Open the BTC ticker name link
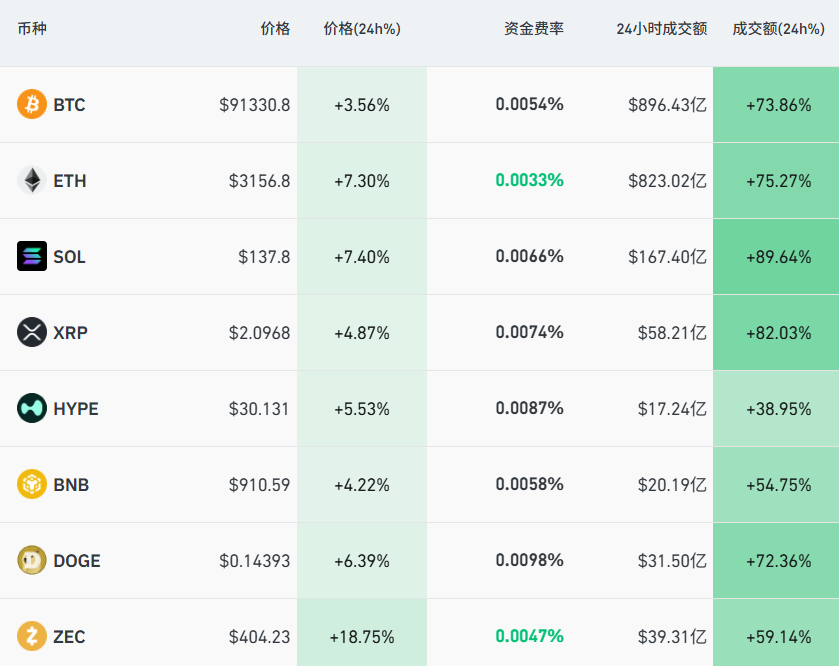 tap(69, 105)
